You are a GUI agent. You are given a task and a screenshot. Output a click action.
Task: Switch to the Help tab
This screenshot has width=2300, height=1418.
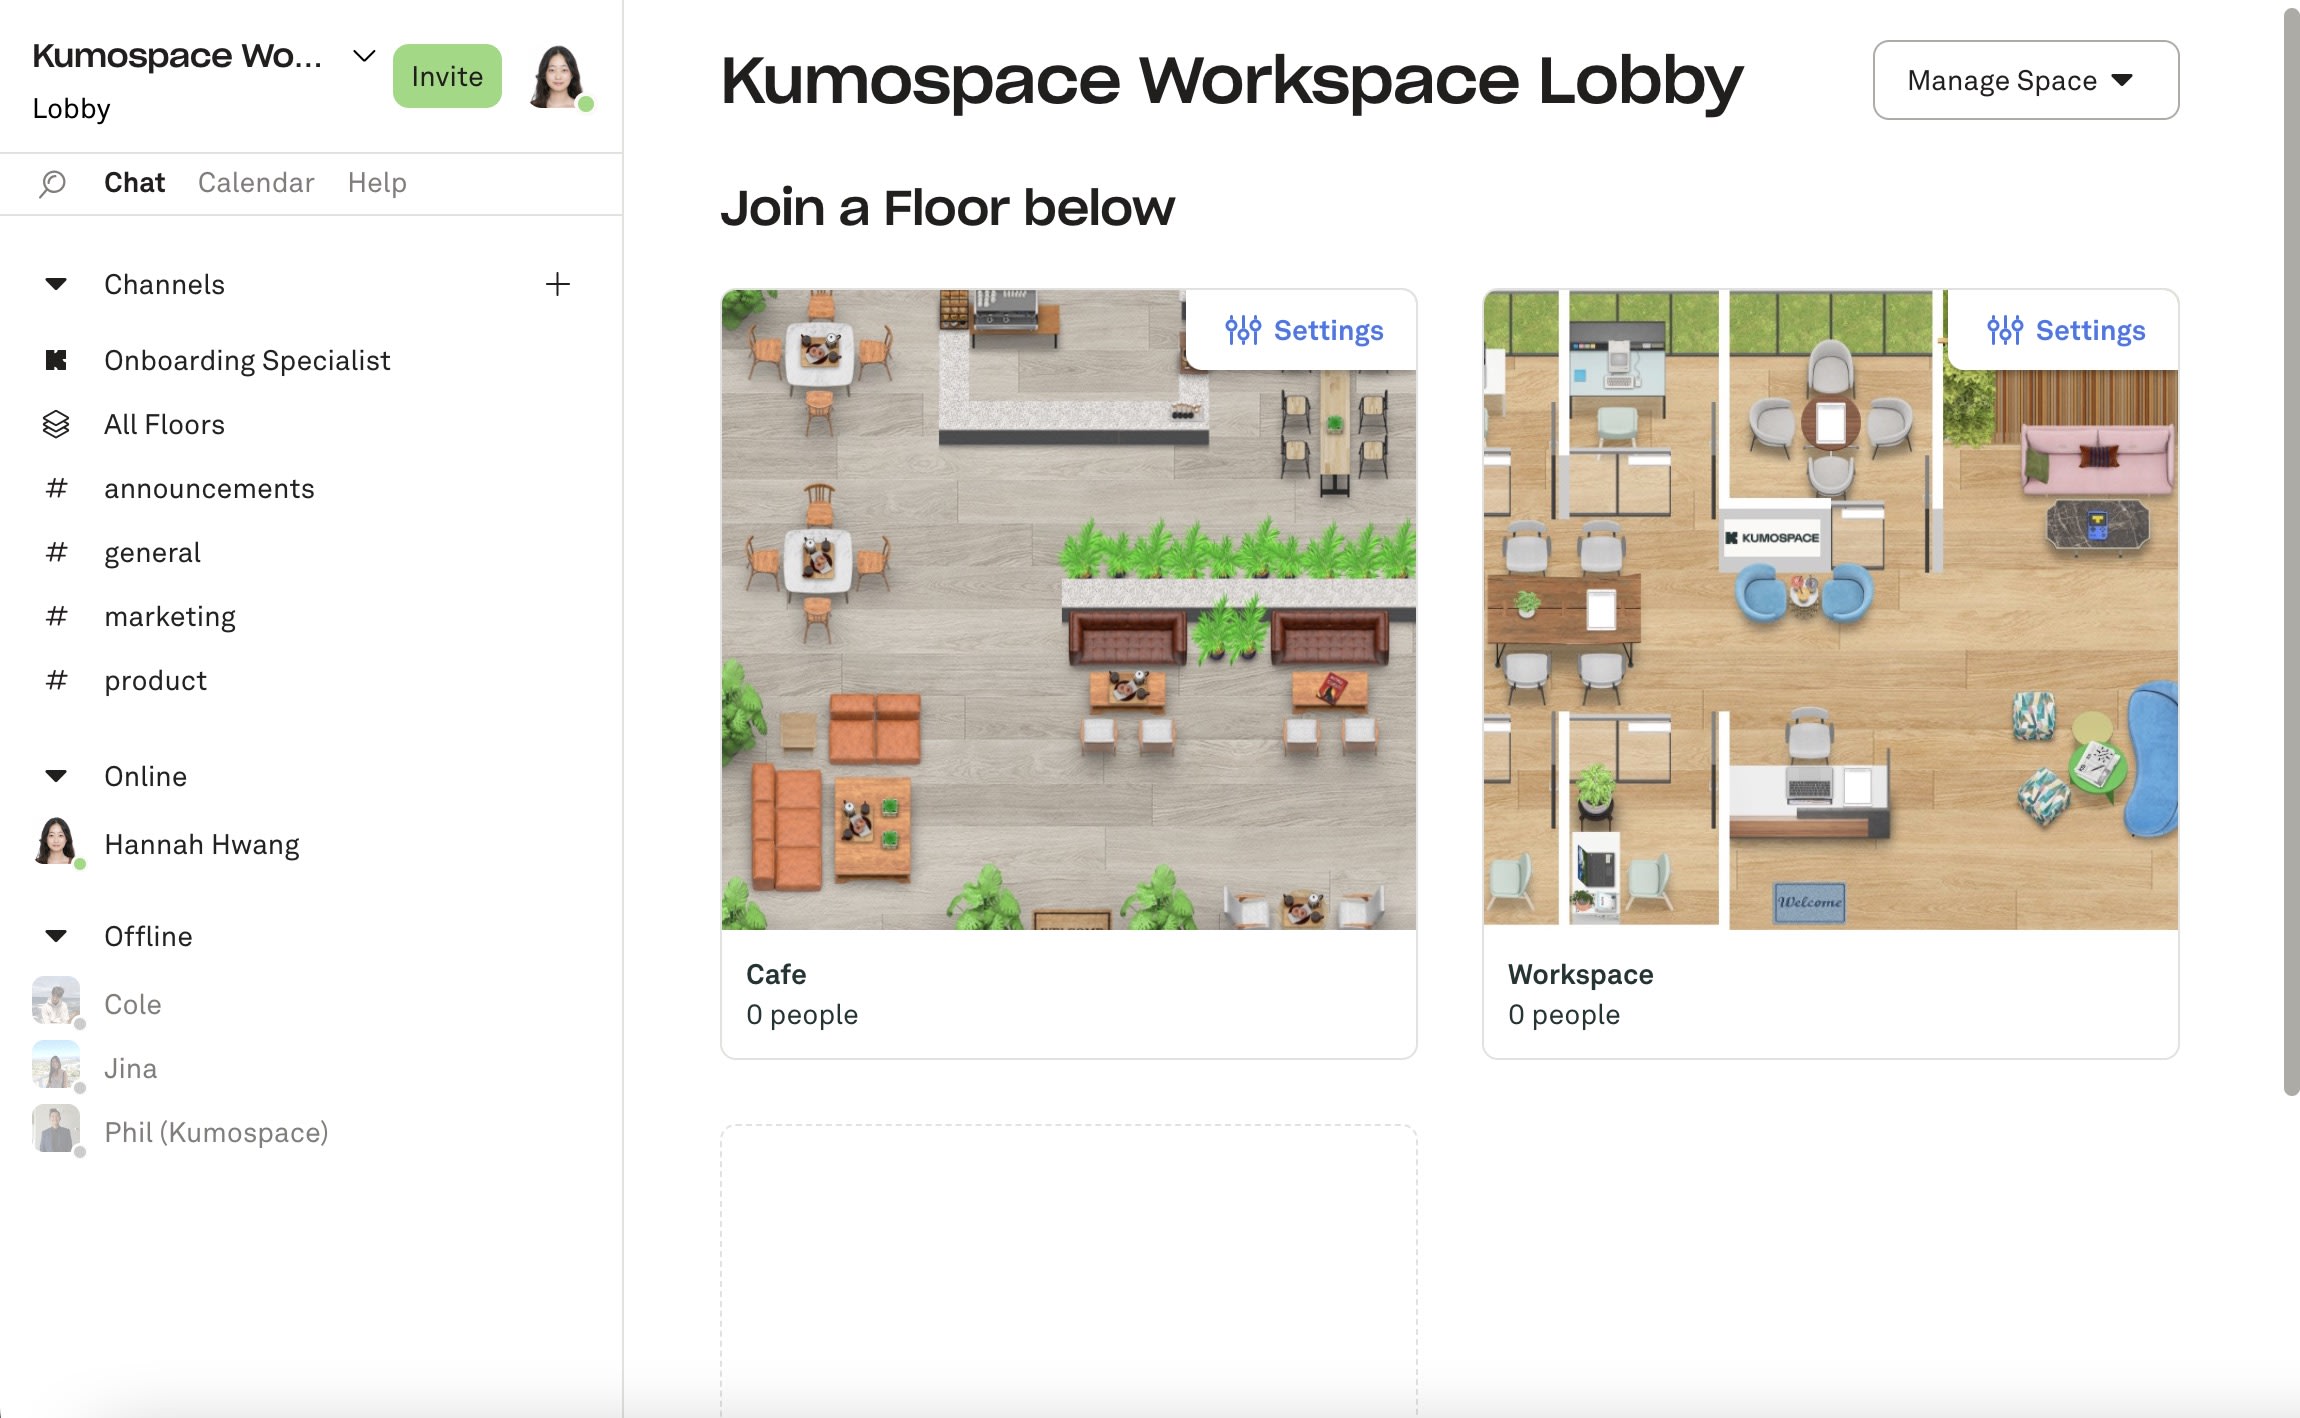tap(377, 183)
